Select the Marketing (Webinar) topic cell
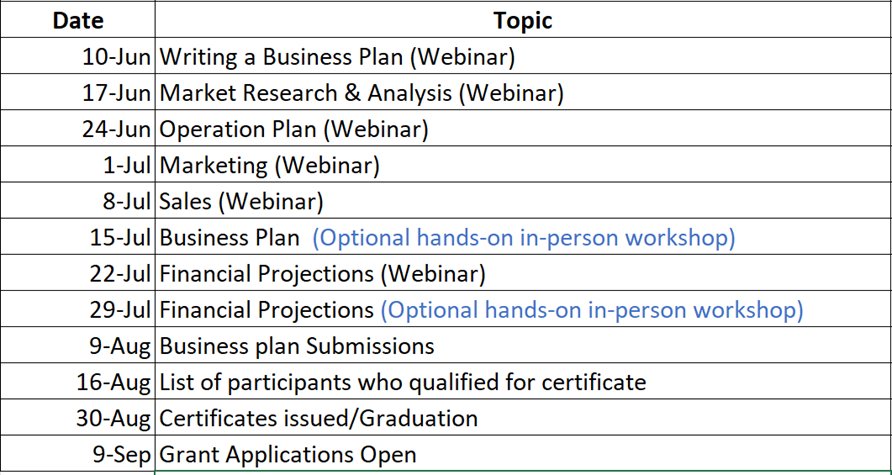Viewport: 892px width, 475px height. point(269,165)
